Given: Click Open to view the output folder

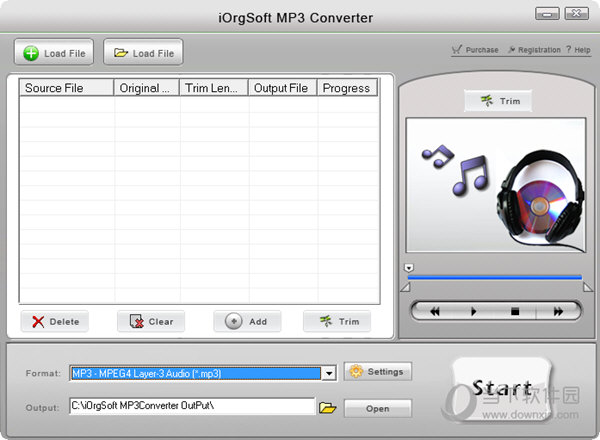Looking at the screenshot, I should pyautogui.click(x=378, y=408).
